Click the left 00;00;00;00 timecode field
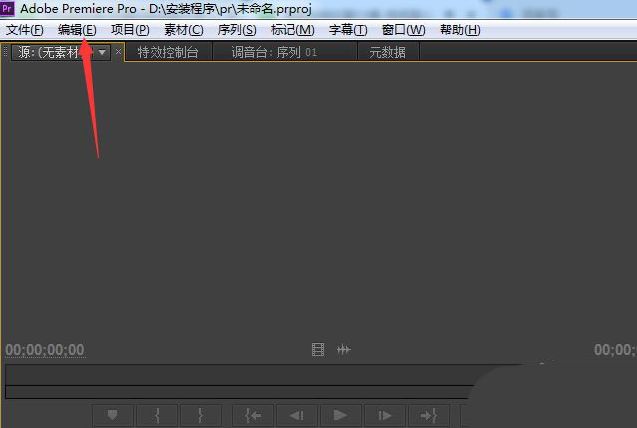Viewport: 637px width, 428px height. click(x=45, y=350)
